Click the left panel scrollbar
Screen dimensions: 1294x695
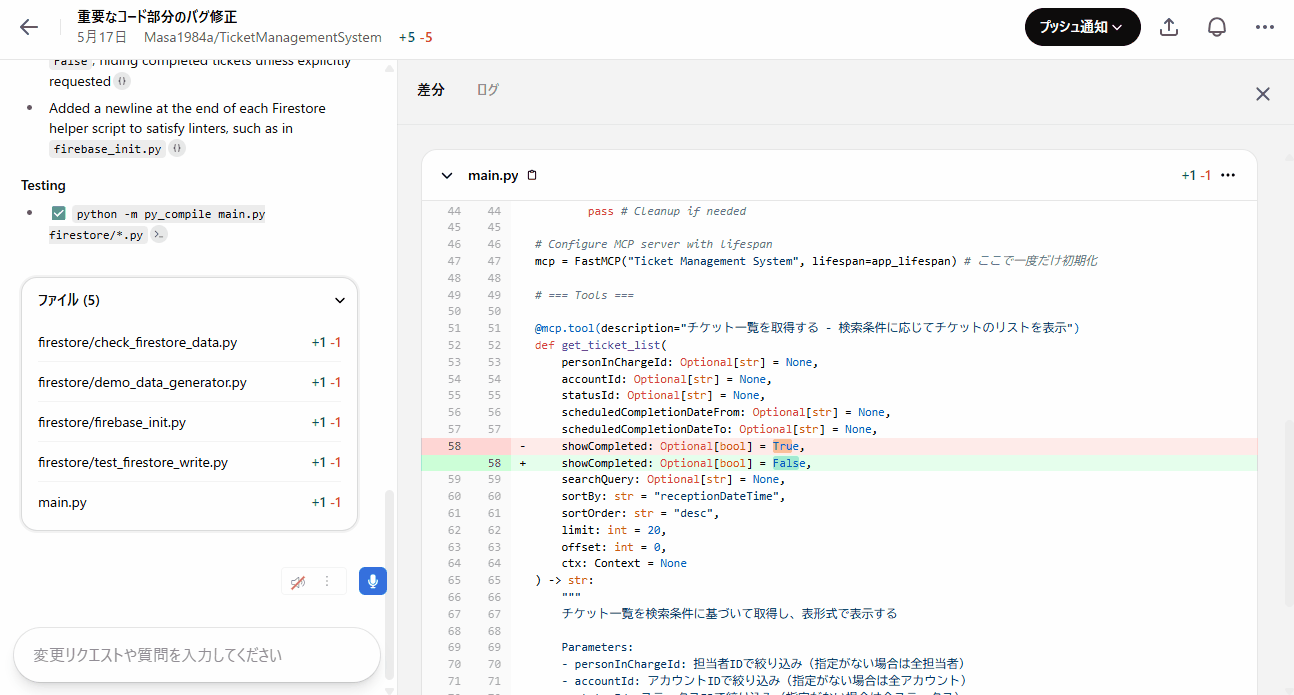point(390,585)
